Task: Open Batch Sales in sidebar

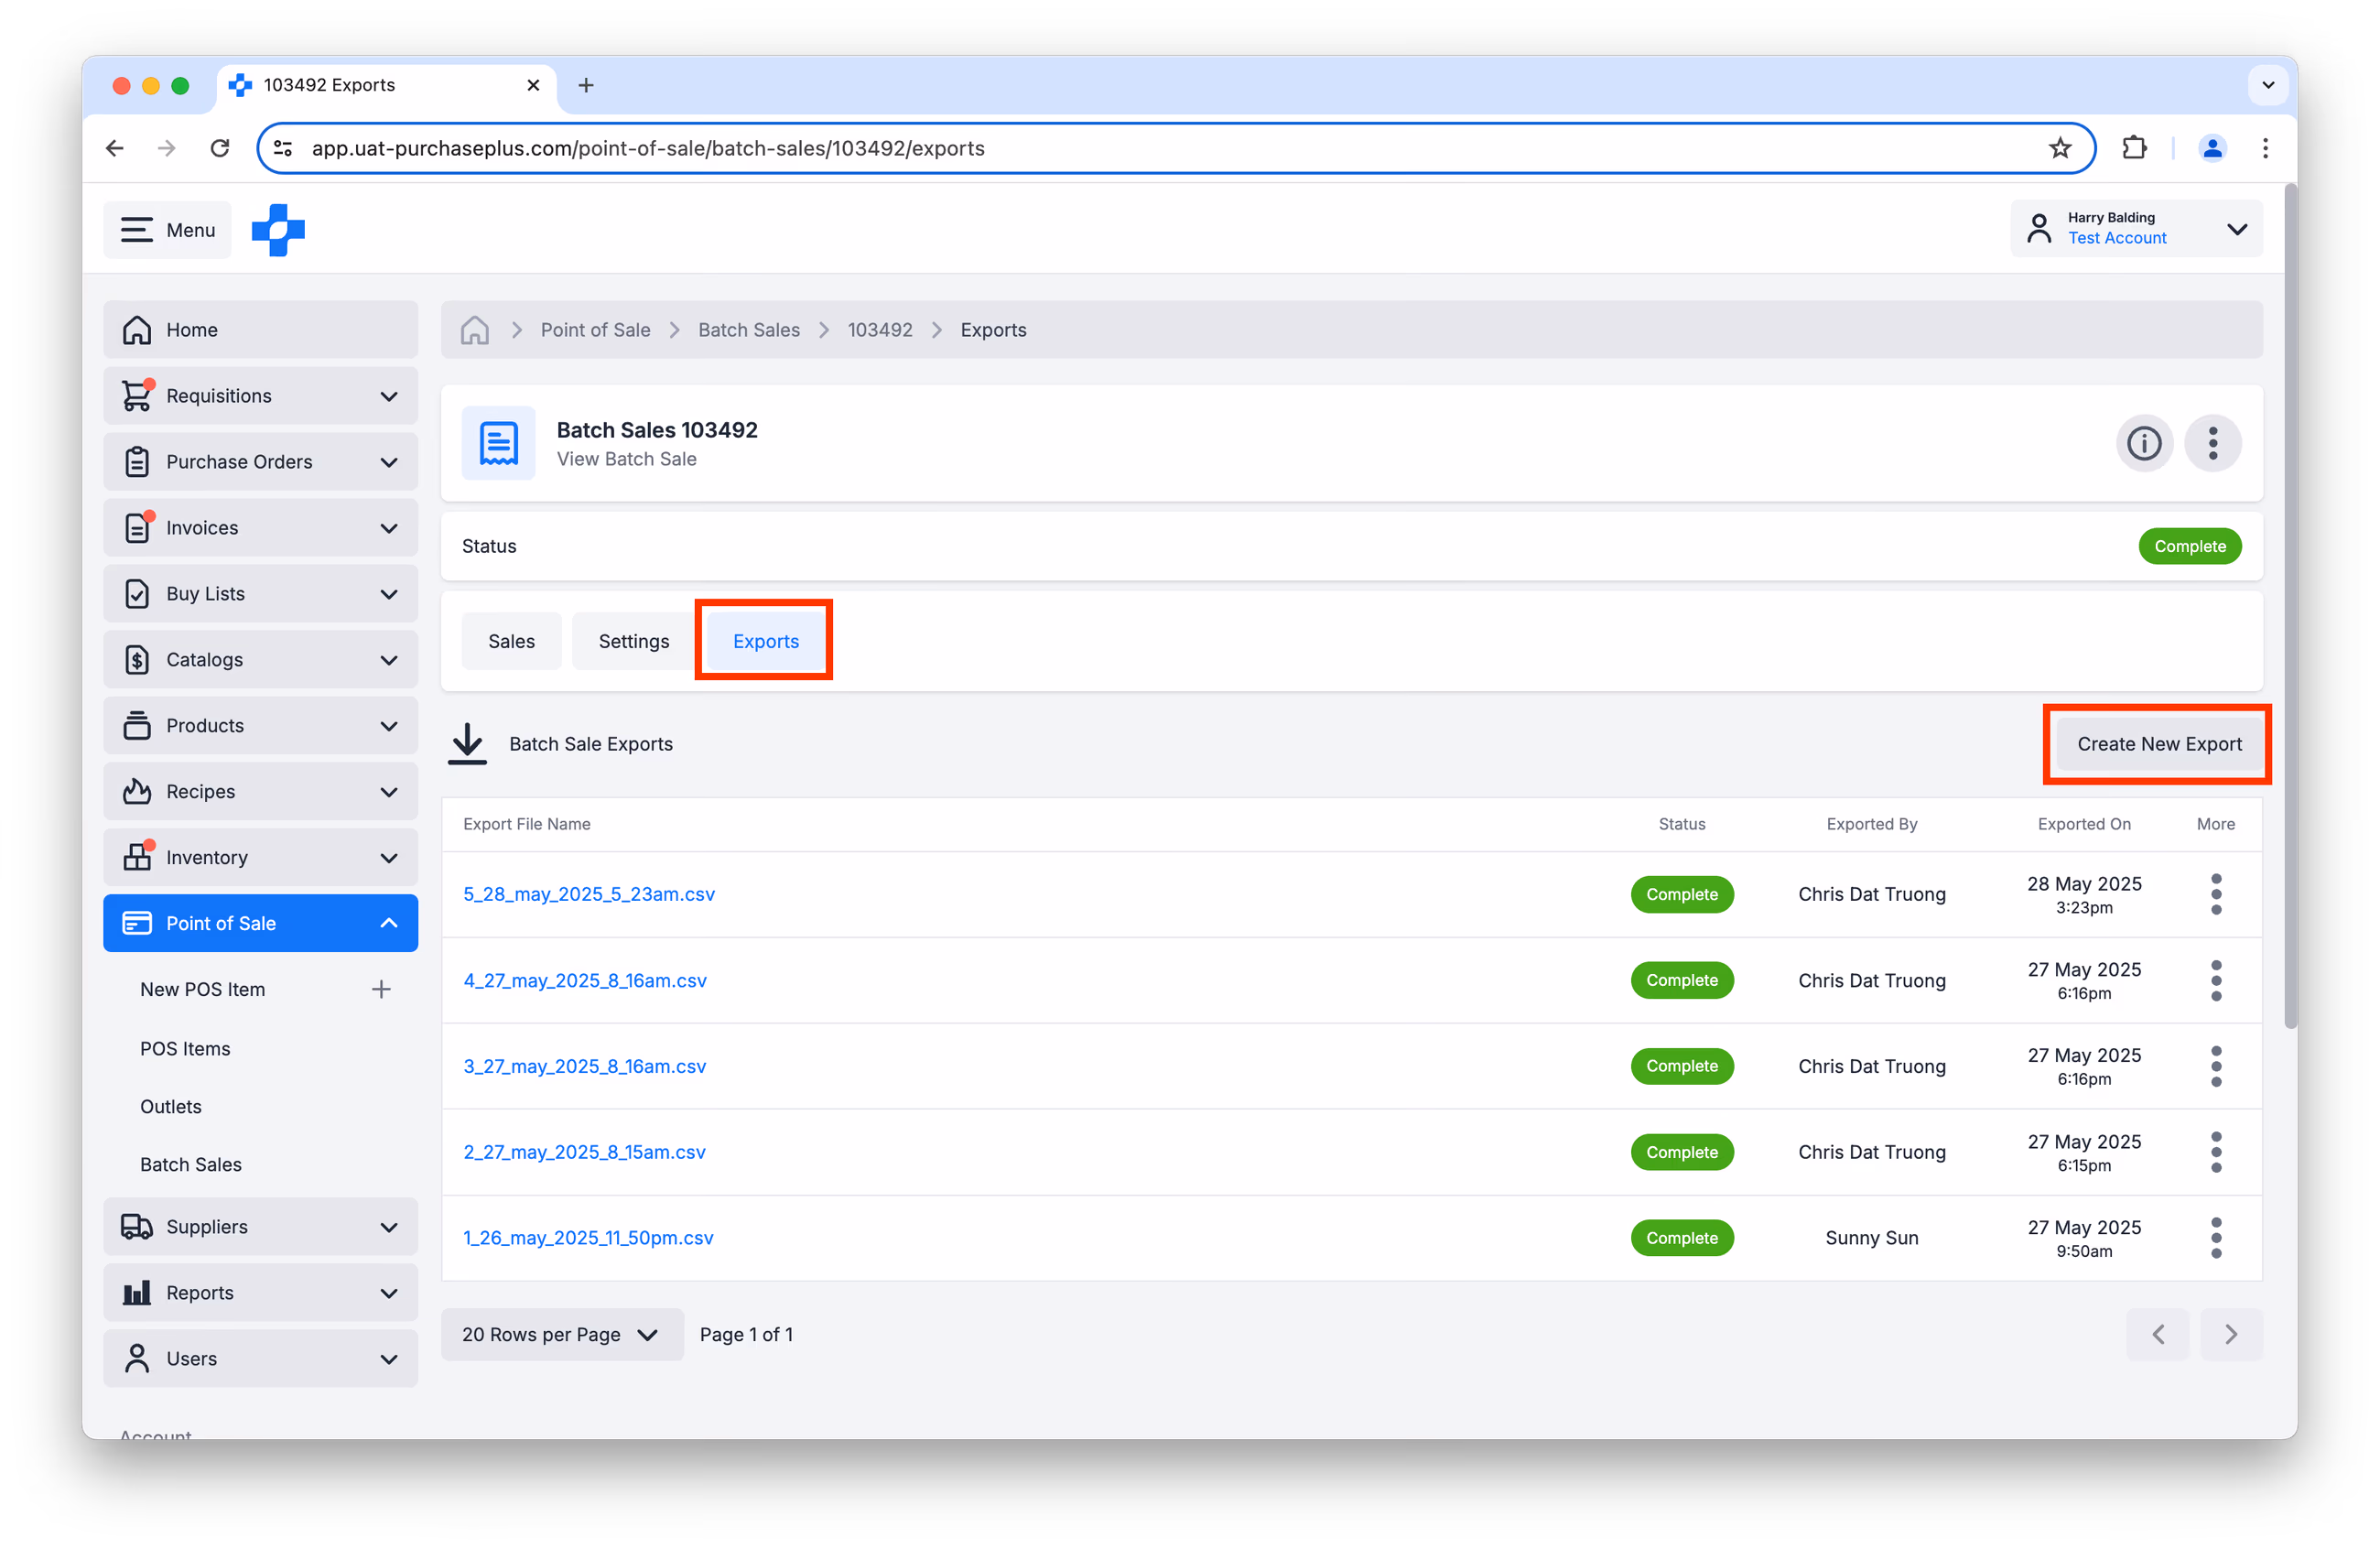Action: tap(190, 1164)
